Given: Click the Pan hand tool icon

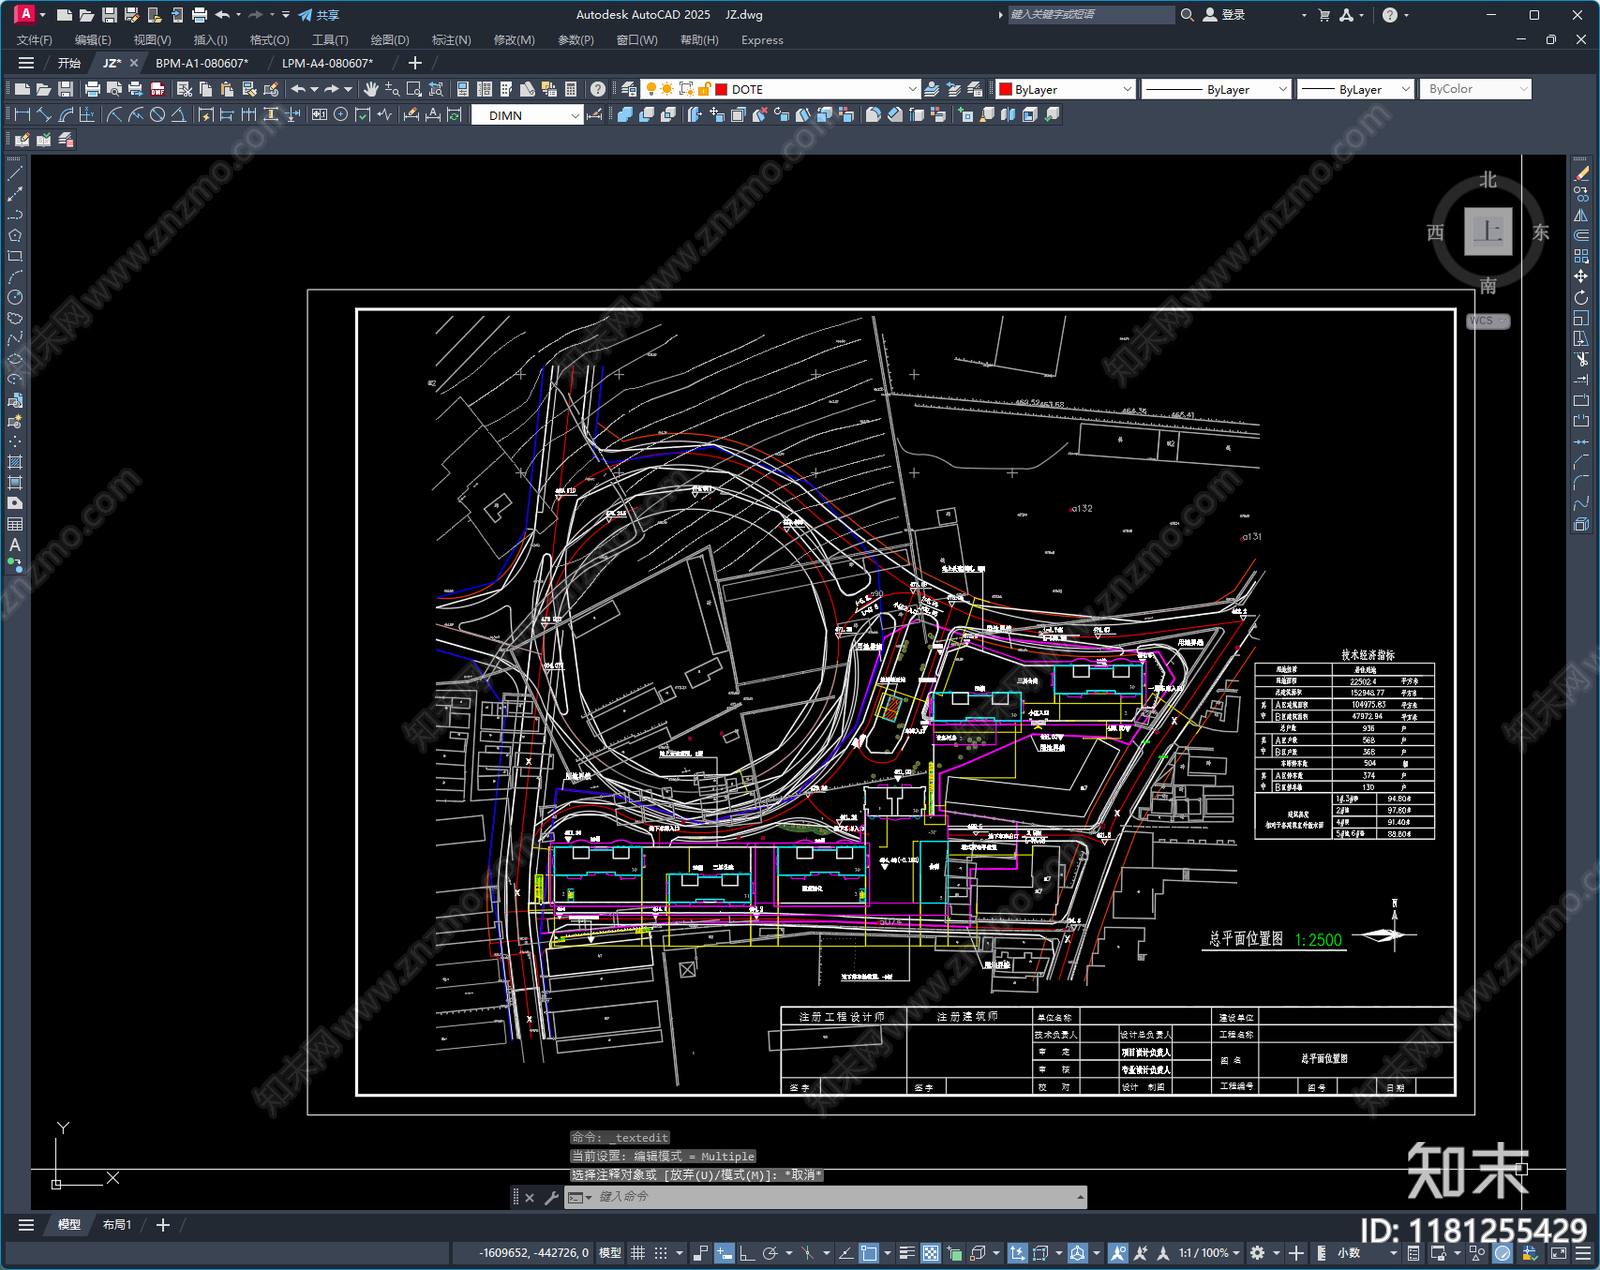Looking at the screenshot, I should [371, 89].
